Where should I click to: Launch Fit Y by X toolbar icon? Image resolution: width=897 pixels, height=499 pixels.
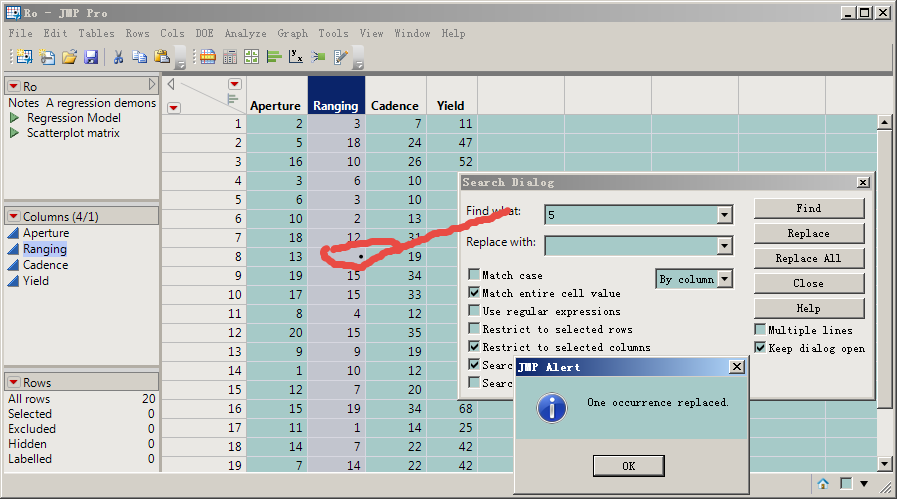[296, 57]
